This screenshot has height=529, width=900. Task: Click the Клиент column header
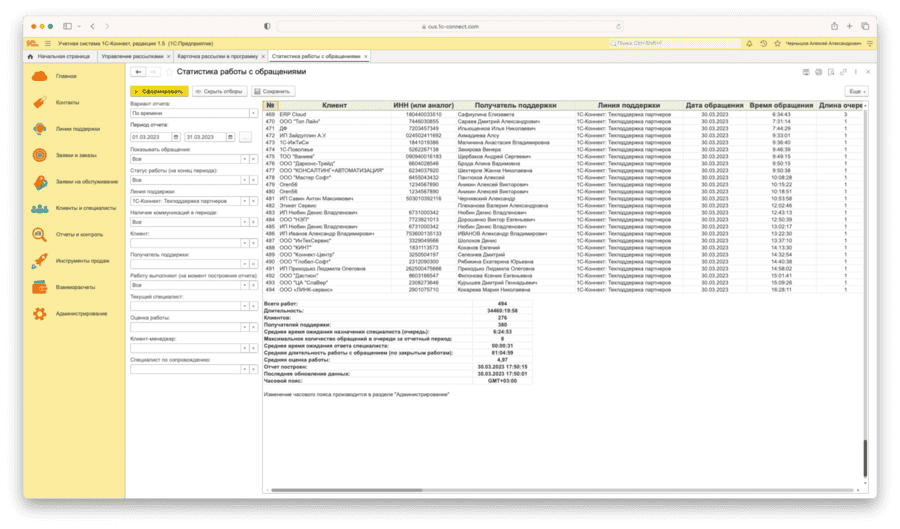(334, 106)
